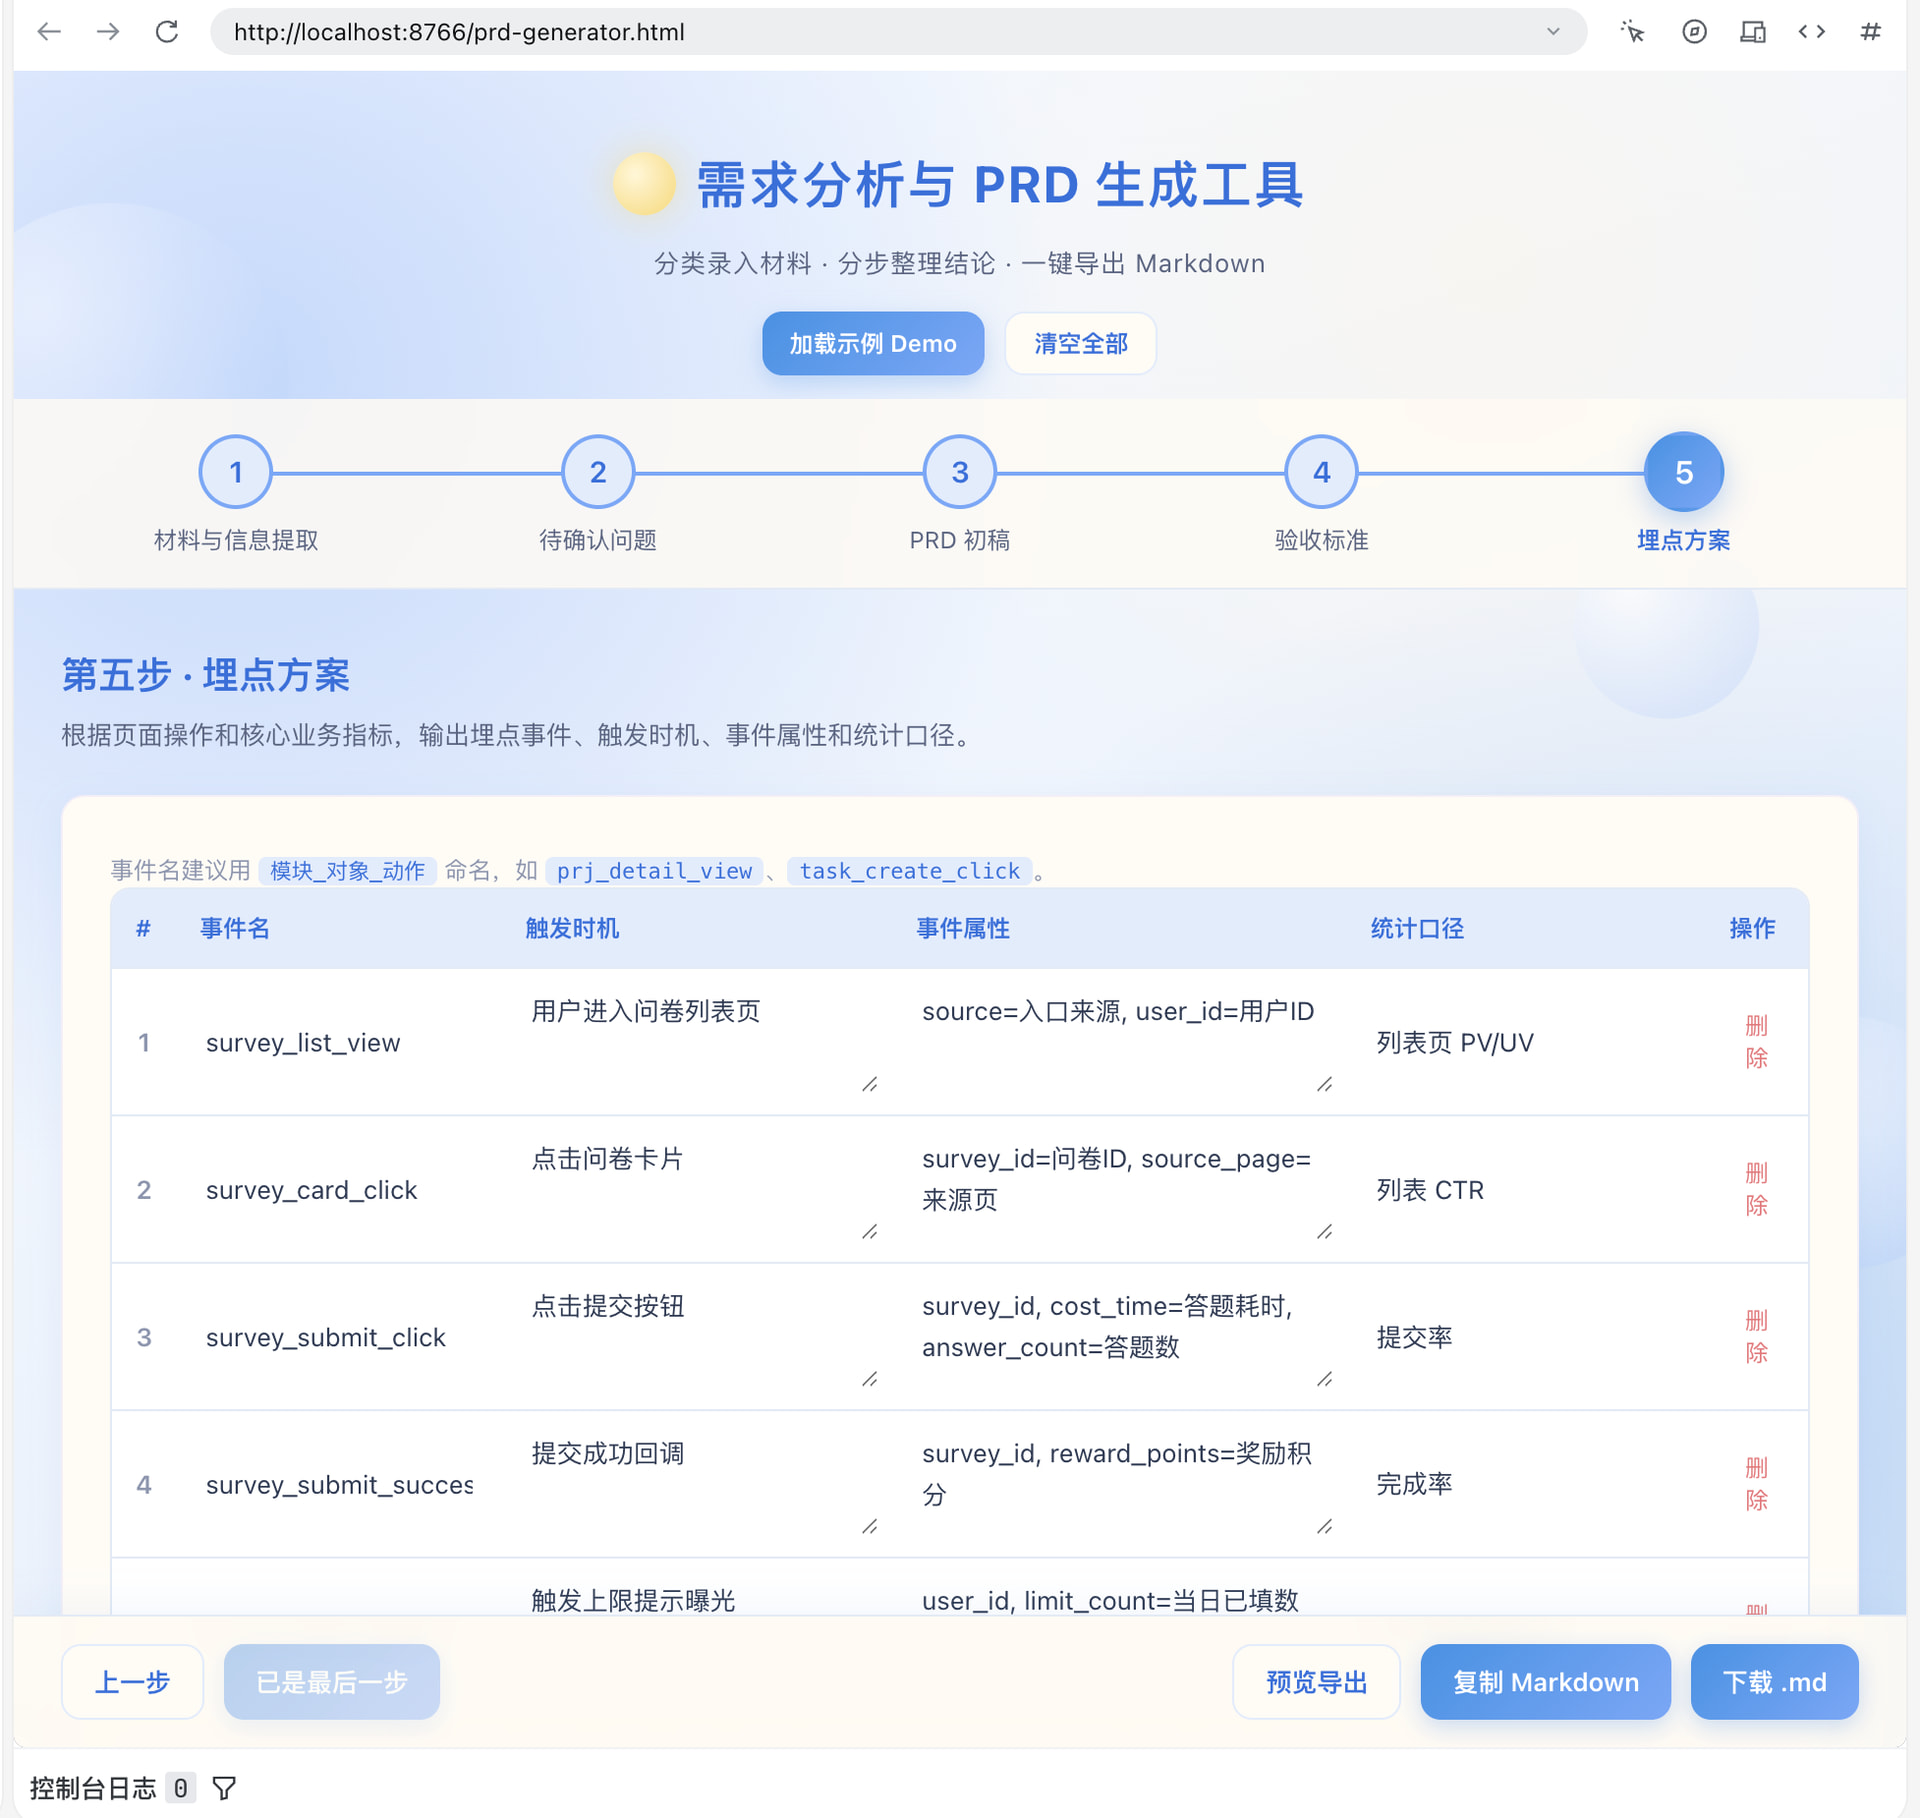Click the browser forward arrow icon
Image resolution: width=1920 pixels, height=1818 pixels.
coord(108,32)
